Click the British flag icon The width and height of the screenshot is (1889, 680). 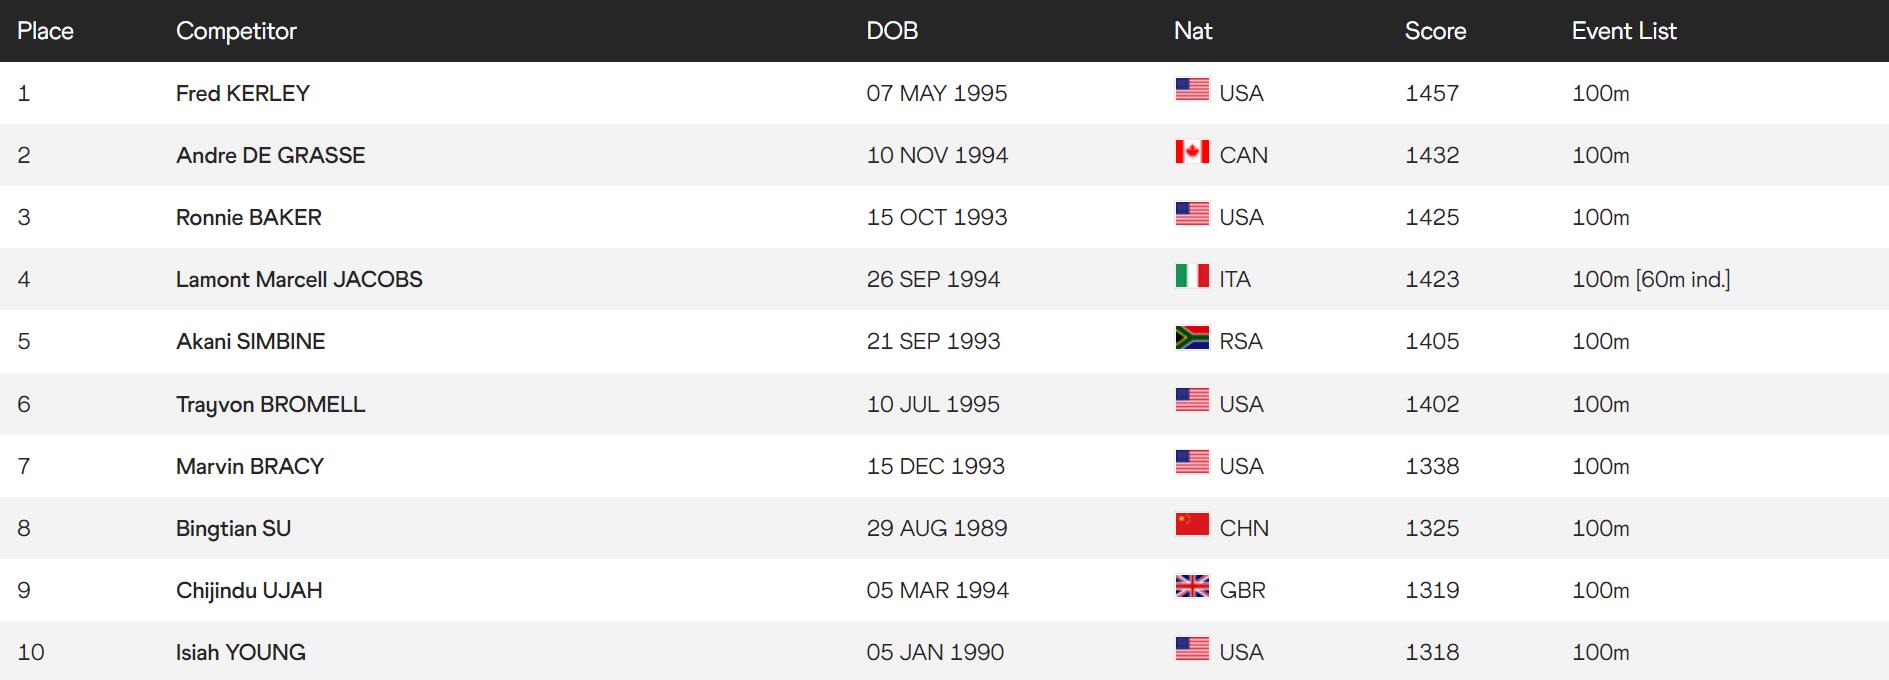click(1191, 587)
